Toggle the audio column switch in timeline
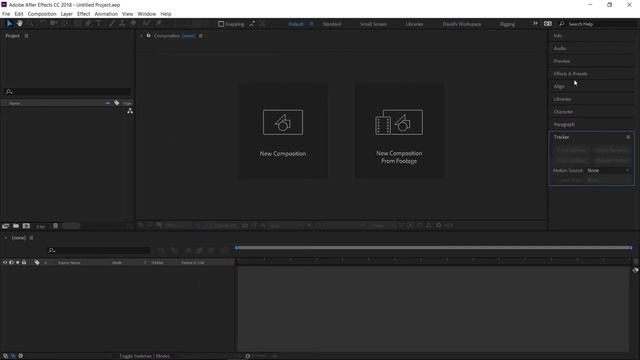This screenshot has height=360, width=640. click(x=11, y=262)
